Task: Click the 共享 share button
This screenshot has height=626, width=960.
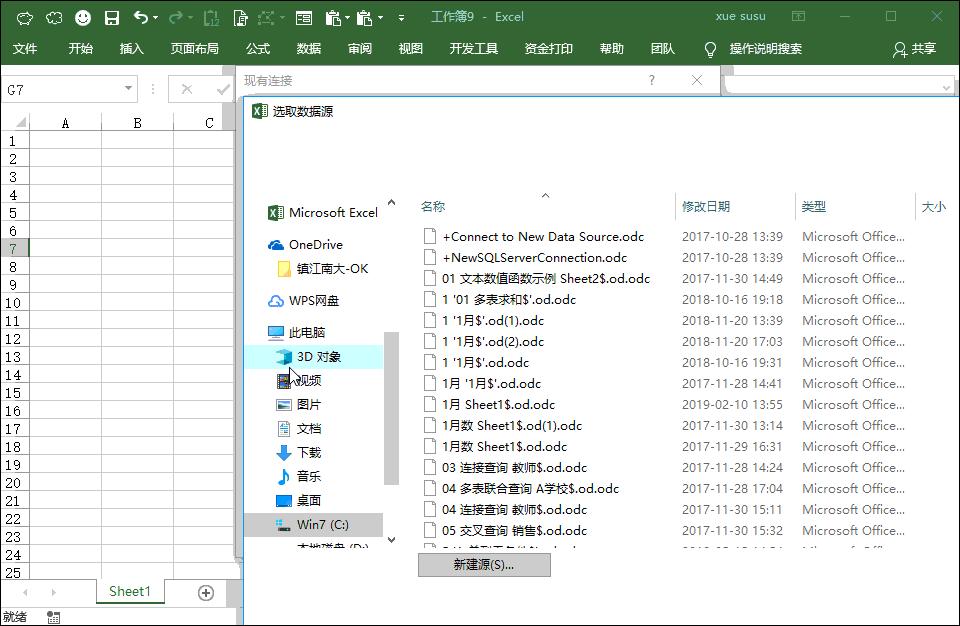Action: pyautogui.click(x=915, y=49)
